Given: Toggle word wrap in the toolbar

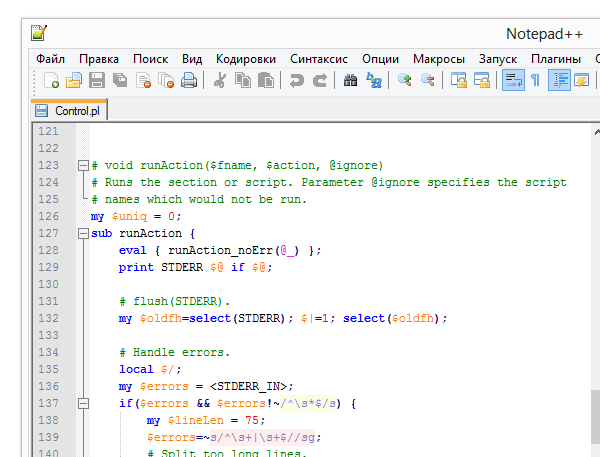Looking at the screenshot, I should (513, 81).
